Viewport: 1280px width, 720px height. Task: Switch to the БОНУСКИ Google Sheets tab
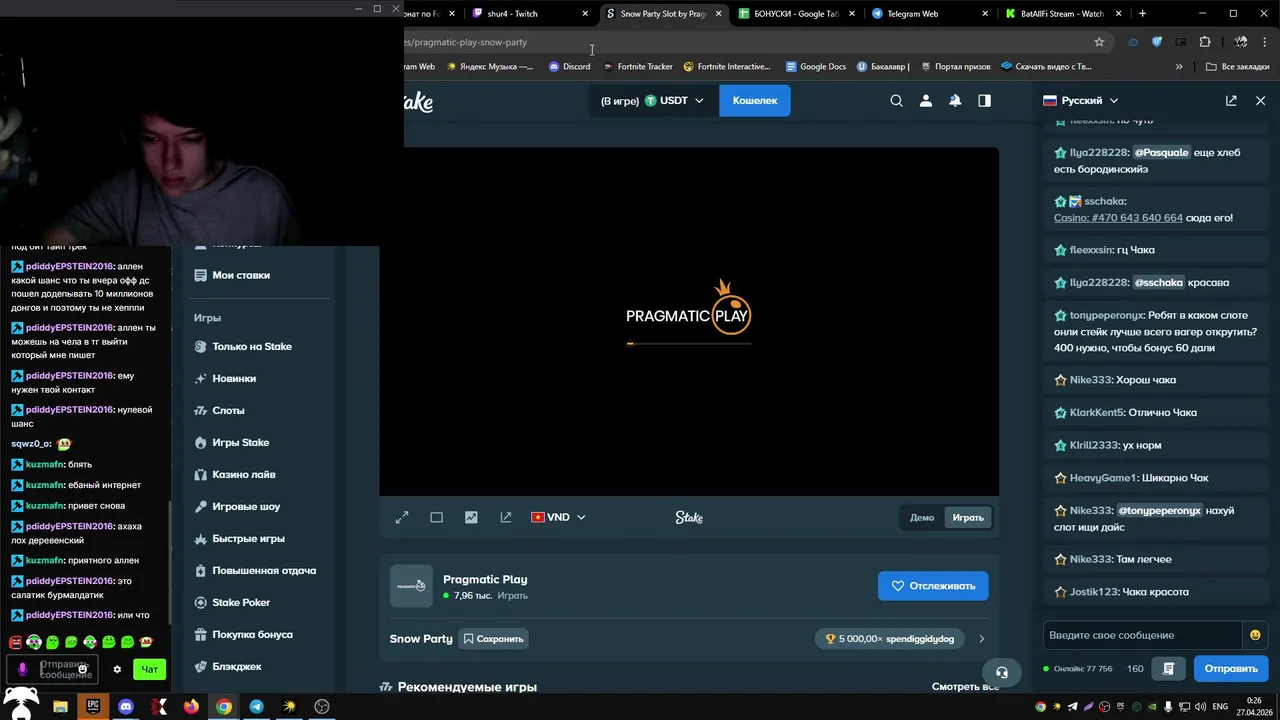795,14
